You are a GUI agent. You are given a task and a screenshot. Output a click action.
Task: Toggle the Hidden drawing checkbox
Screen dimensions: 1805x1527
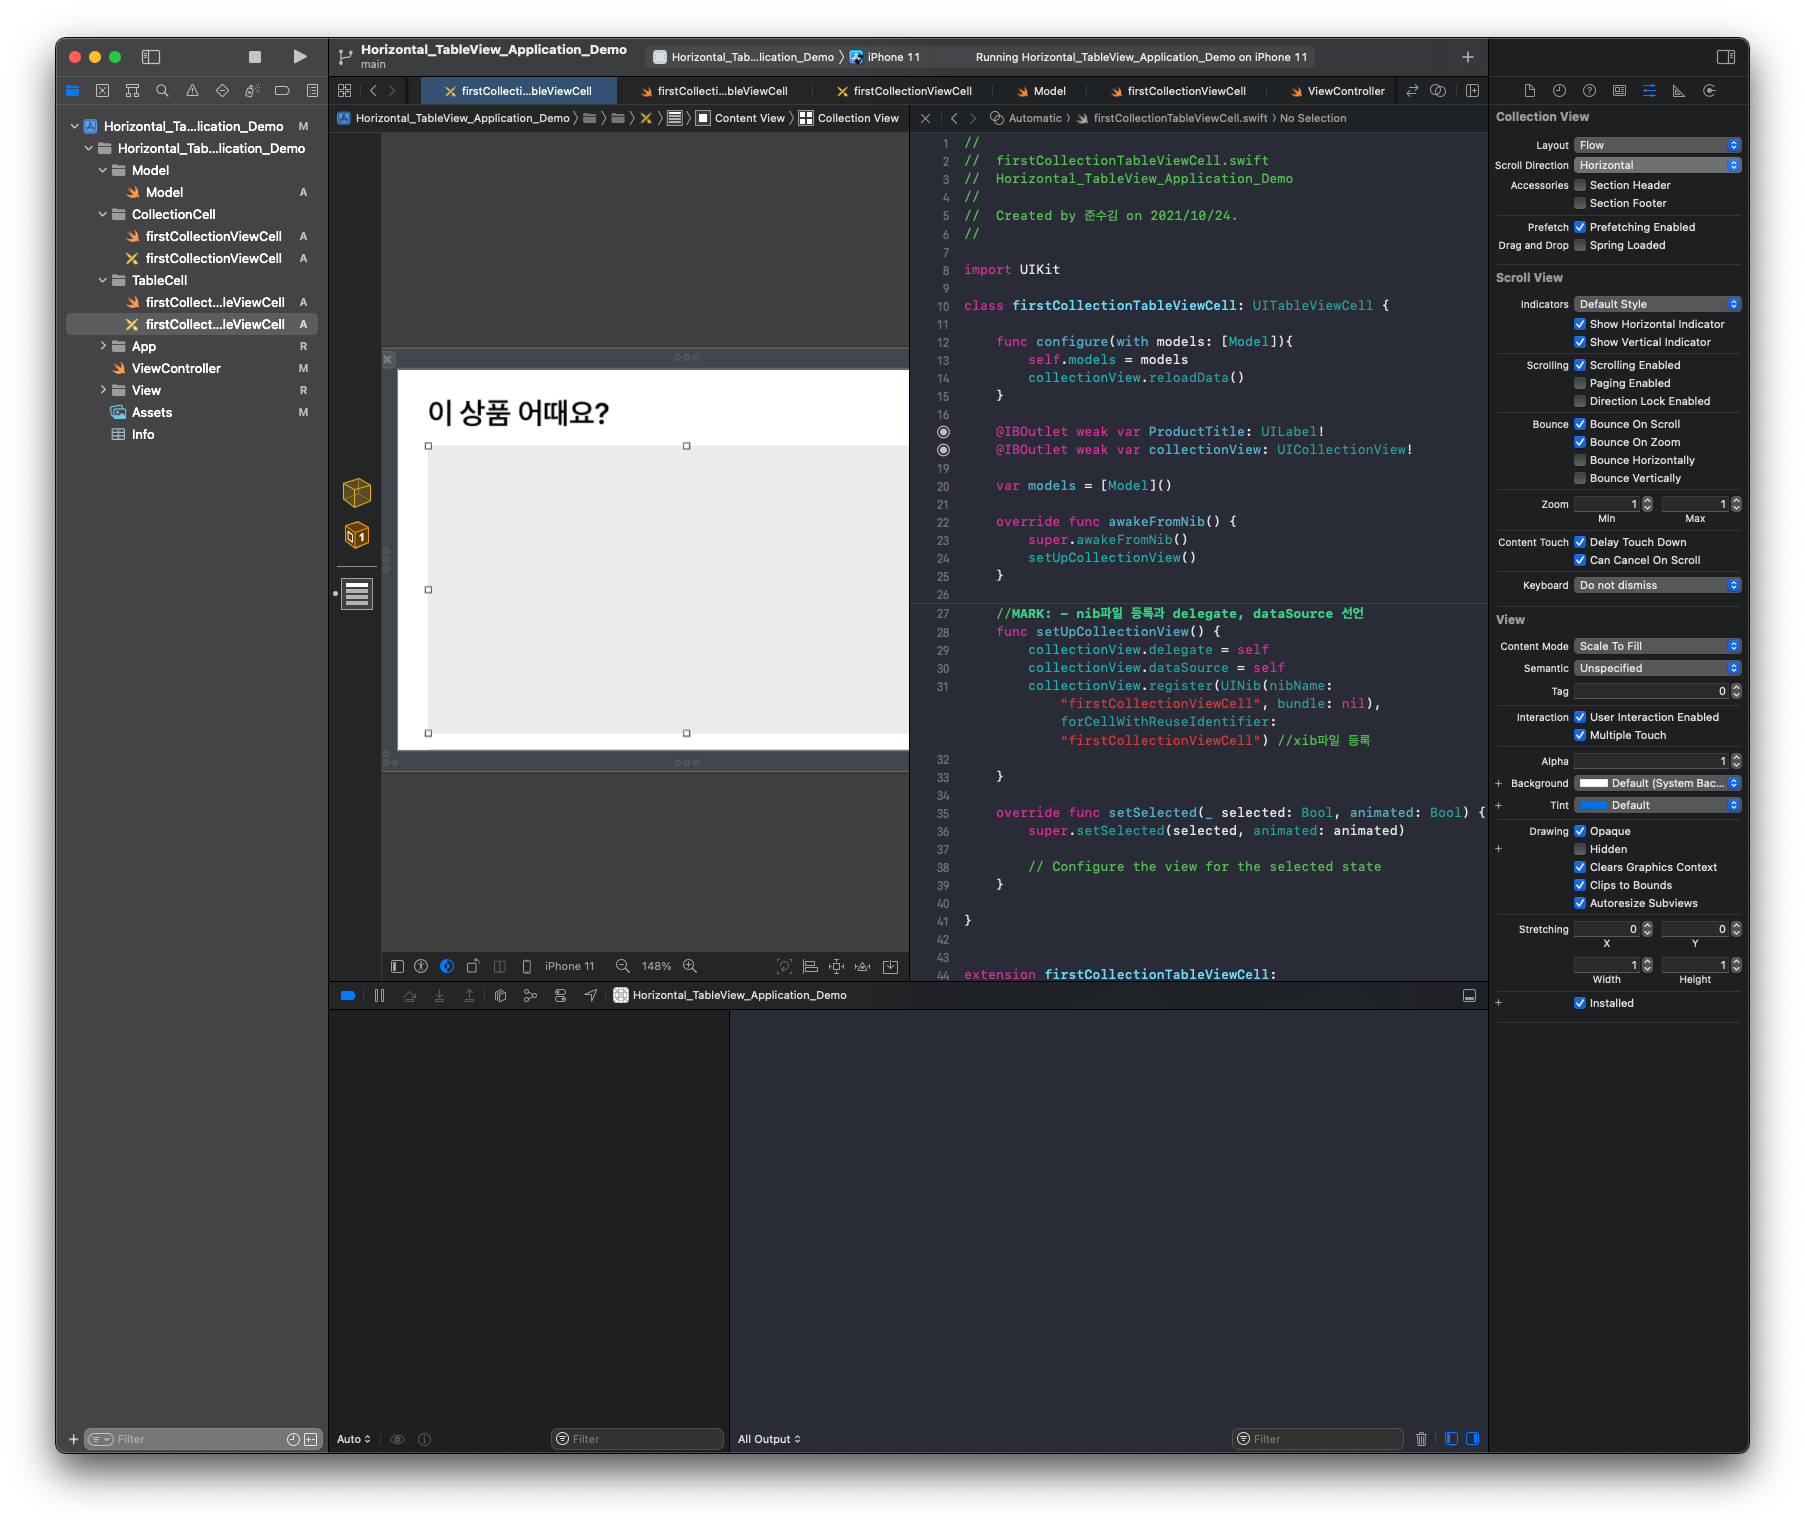[x=1580, y=849]
